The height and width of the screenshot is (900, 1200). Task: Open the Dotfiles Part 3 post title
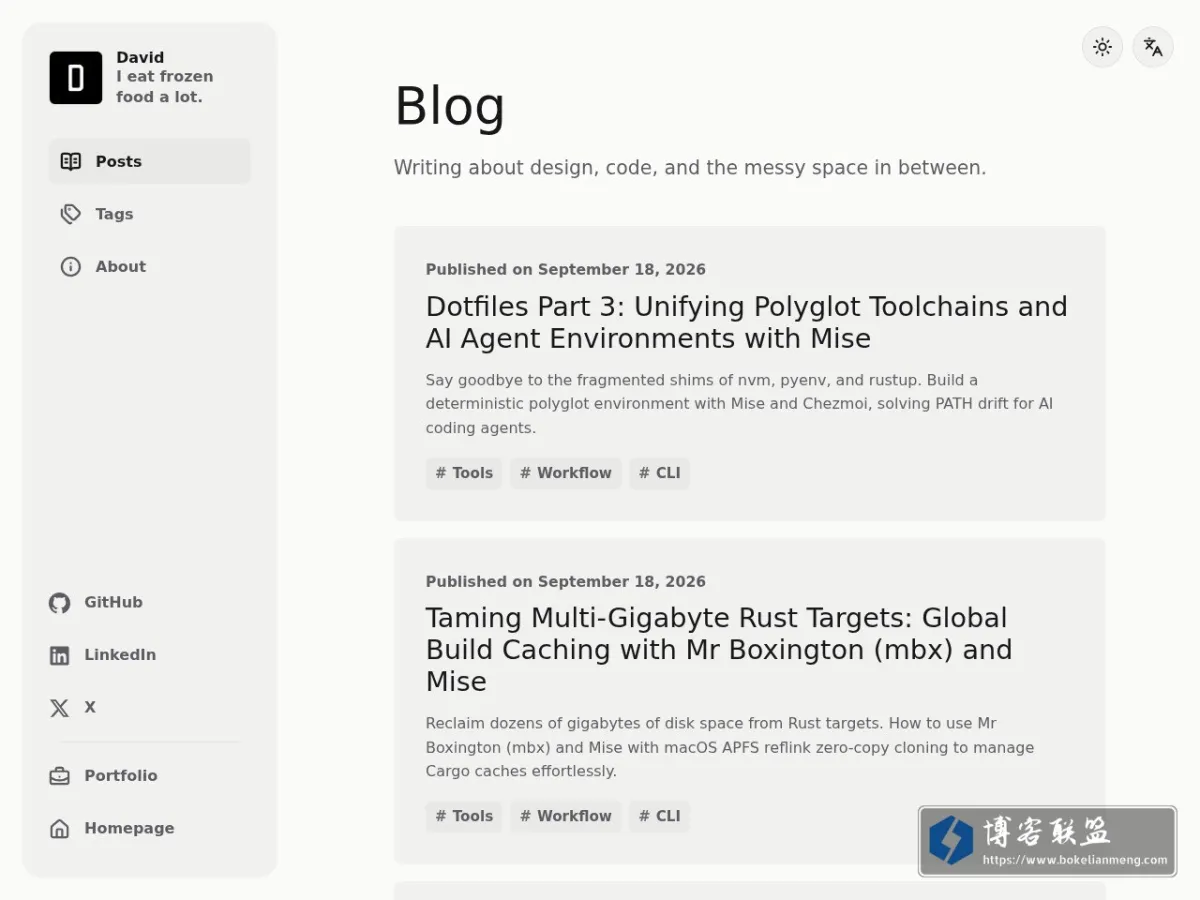point(747,322)
